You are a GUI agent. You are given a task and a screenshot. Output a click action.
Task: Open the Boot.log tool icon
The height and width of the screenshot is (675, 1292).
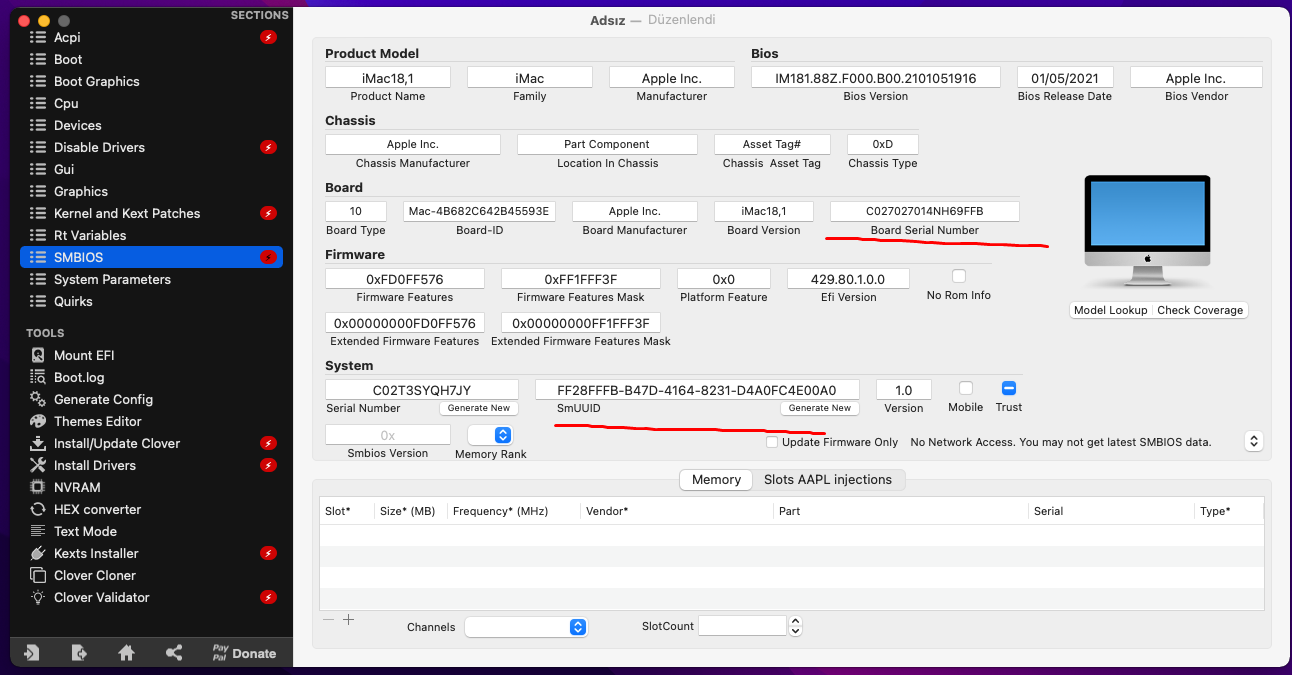pyautogui.click(x=38, y=377)
